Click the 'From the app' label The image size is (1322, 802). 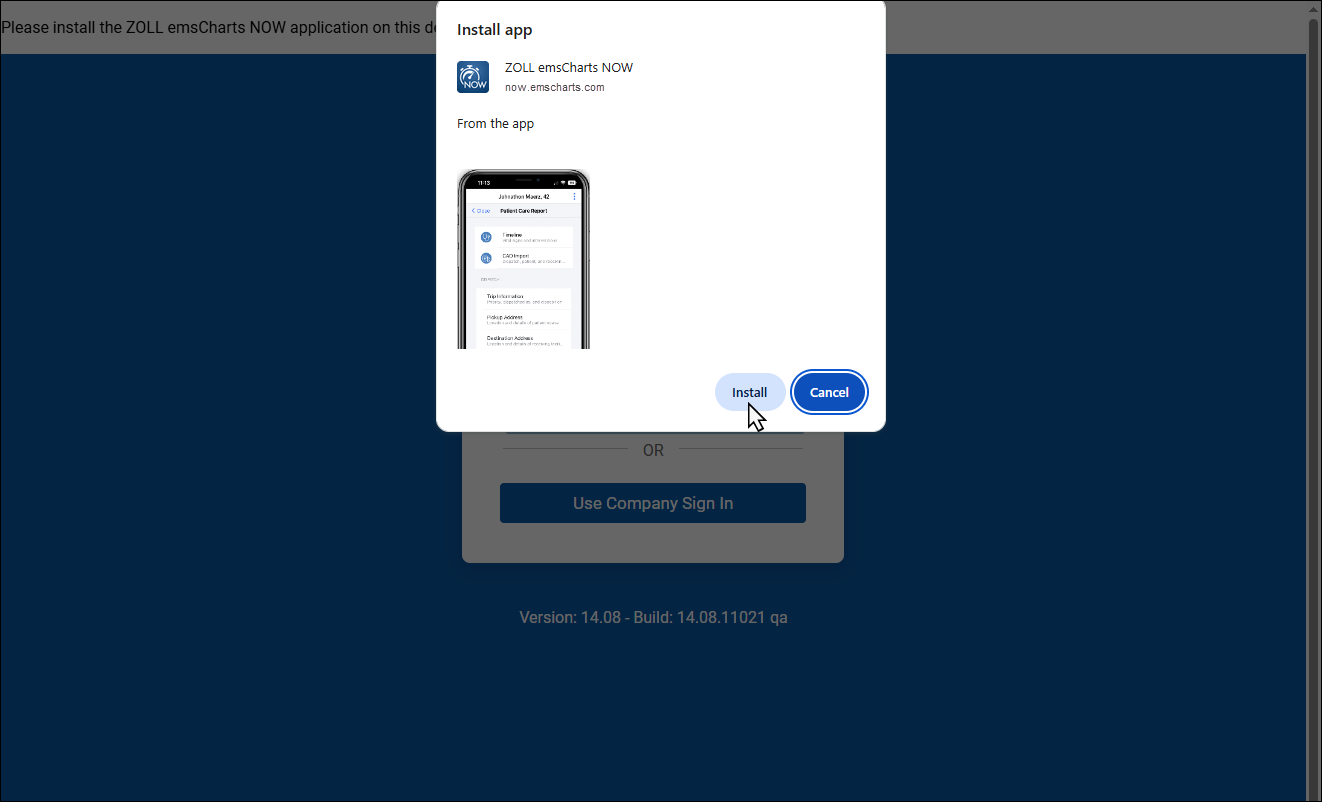point(495,124)
